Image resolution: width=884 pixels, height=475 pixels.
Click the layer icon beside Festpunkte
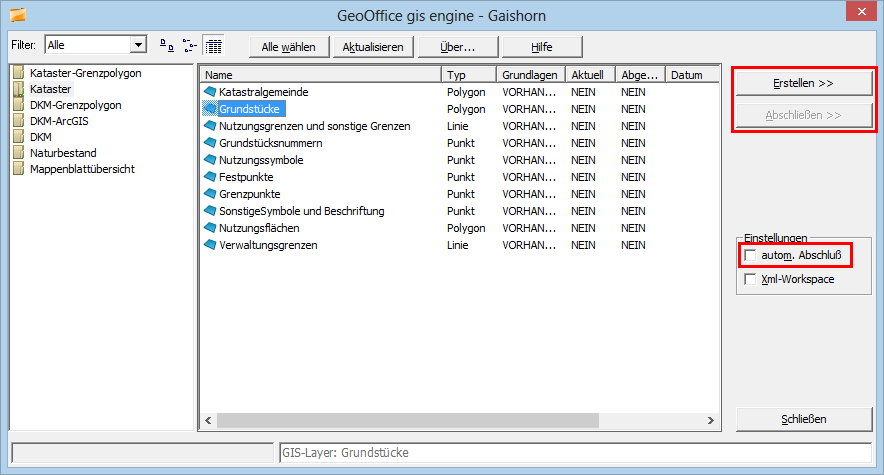click(210, 176)
